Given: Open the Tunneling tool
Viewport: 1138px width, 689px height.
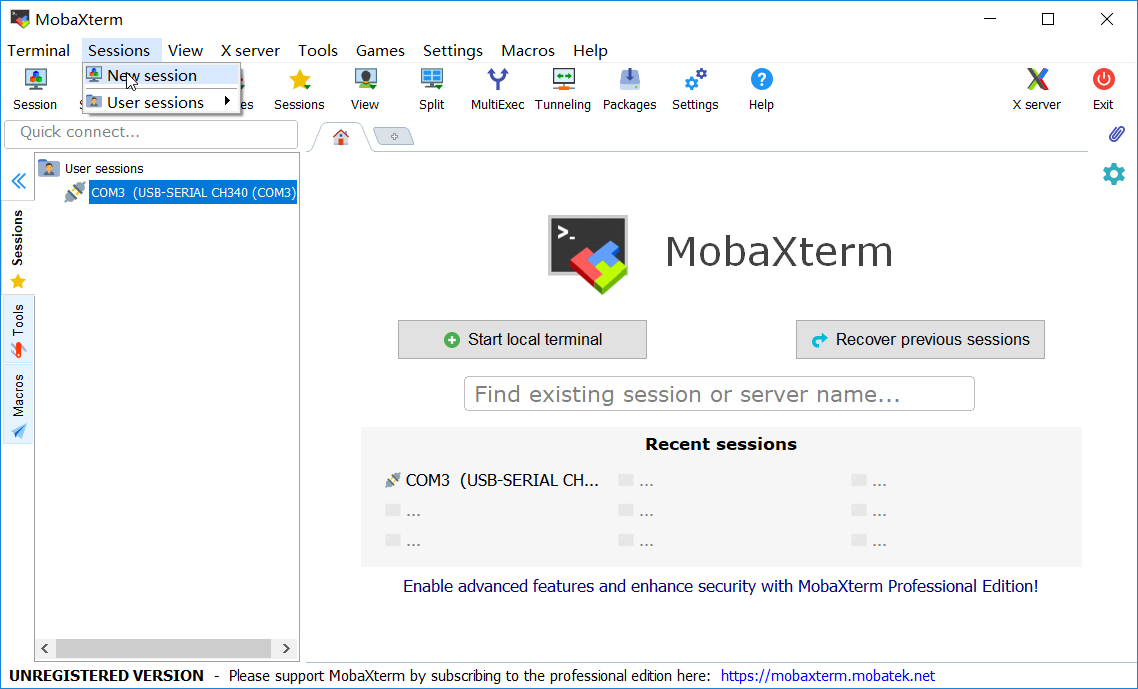Looking at the screenshot, I should click(562, 89).
